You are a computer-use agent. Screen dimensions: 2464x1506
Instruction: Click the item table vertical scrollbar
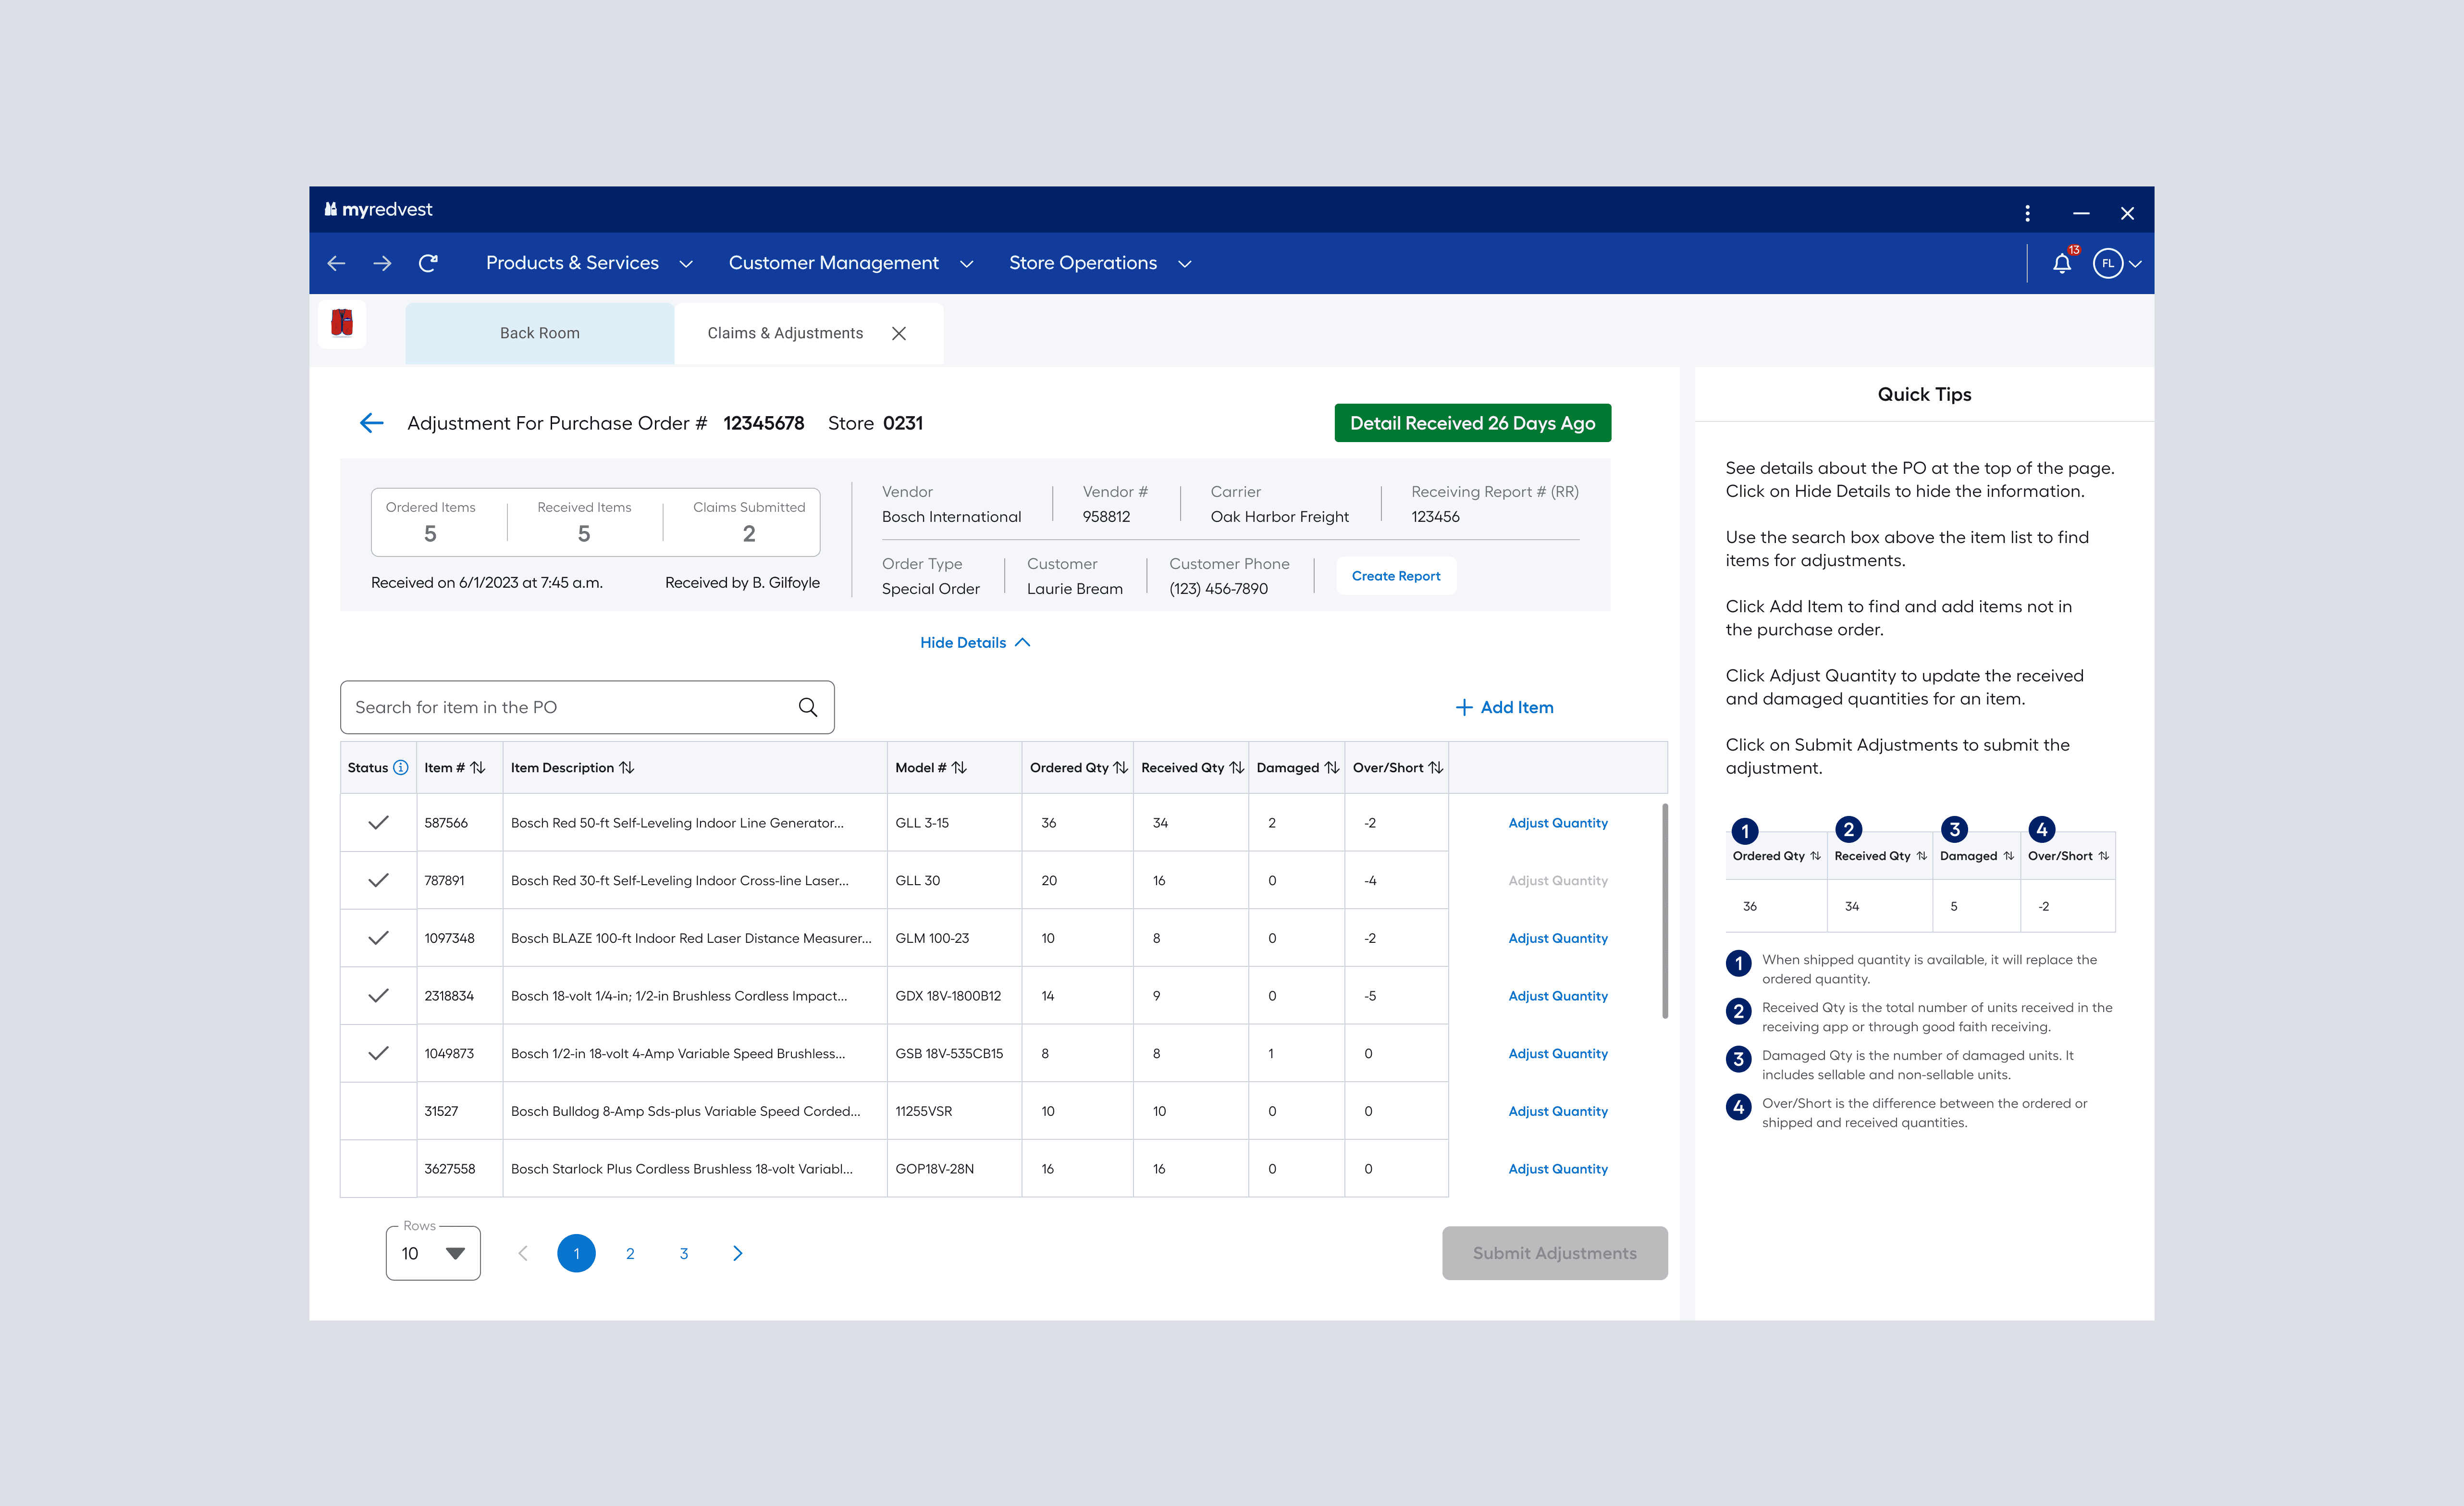point(1664,910)
